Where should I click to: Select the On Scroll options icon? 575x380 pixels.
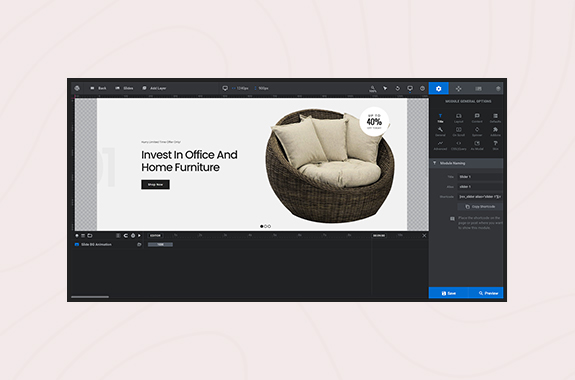coord(459,132)
